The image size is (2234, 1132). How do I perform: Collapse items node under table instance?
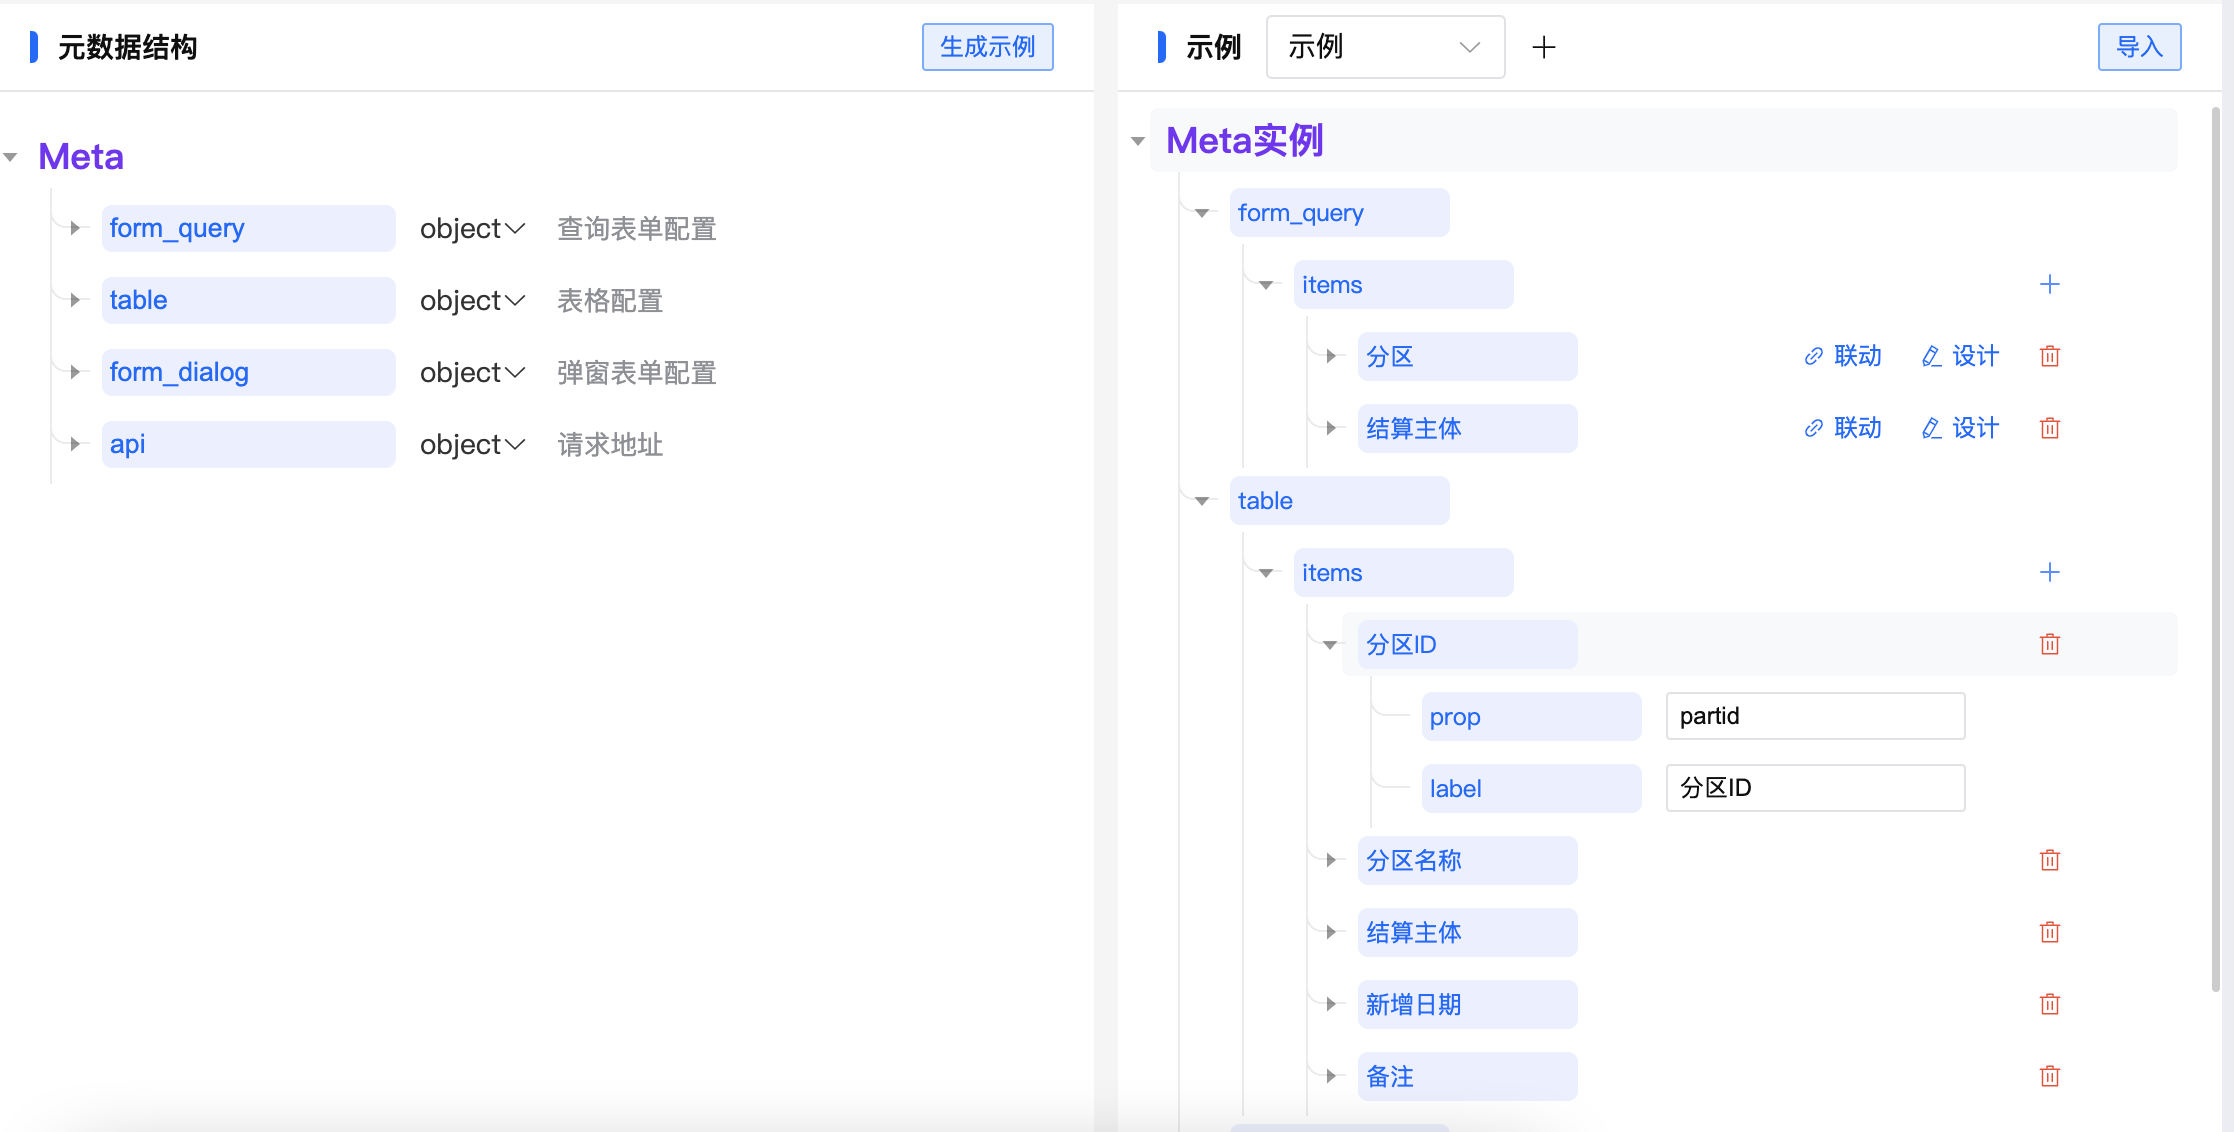pos(1266,573)
